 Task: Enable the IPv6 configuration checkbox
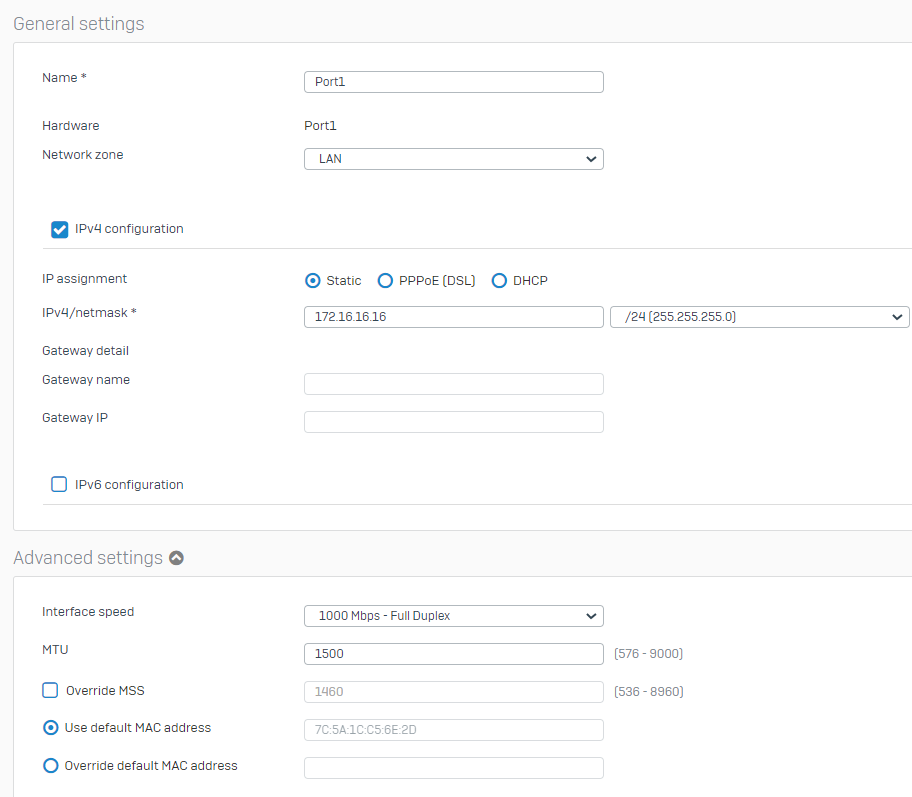point(59,485)
